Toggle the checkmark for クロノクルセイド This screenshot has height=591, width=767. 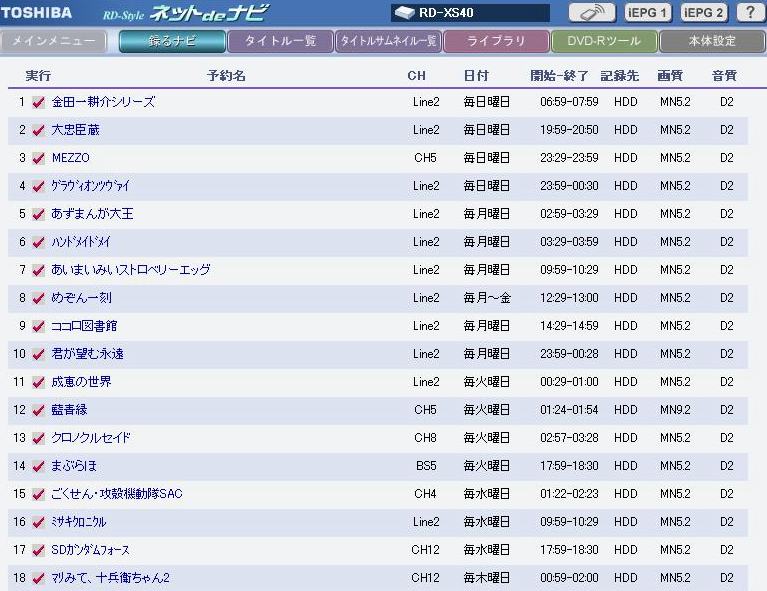(x=38, y=438)
